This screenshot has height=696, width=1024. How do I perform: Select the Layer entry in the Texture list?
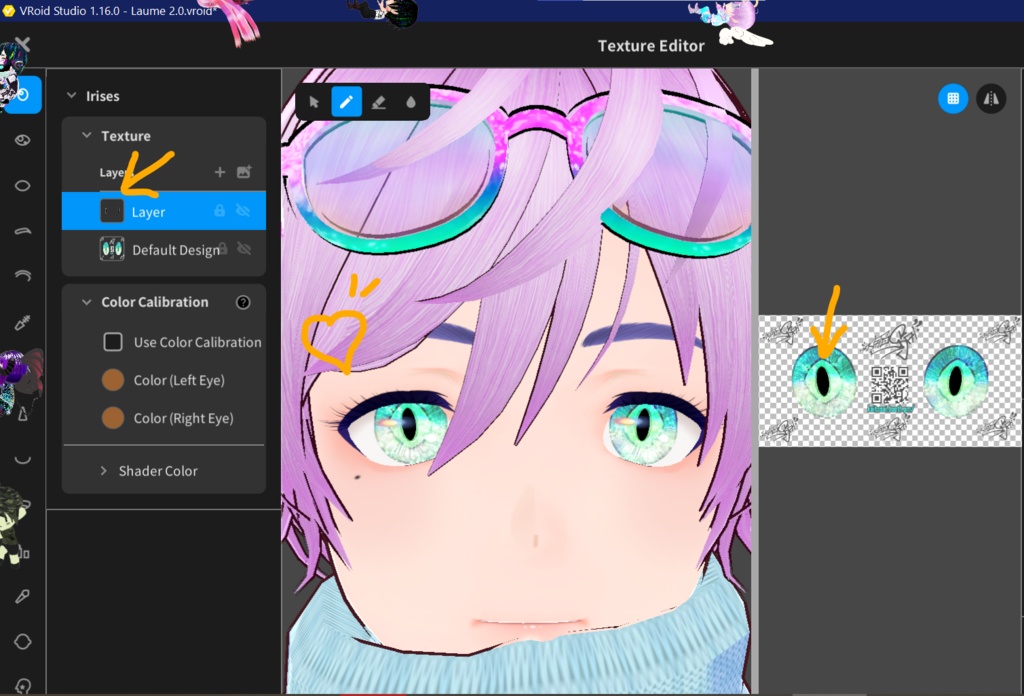click(150, 211)
